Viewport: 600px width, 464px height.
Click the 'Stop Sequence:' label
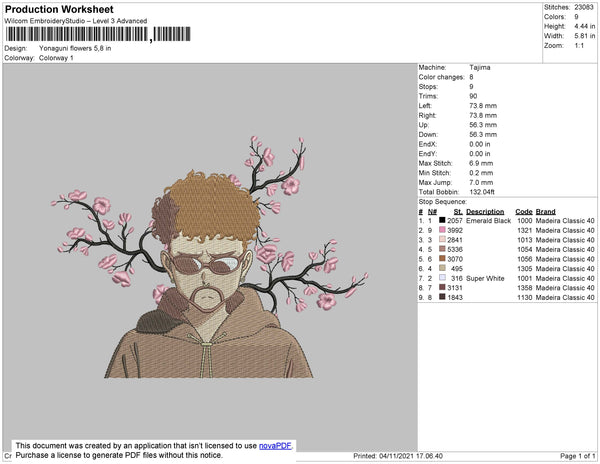point(443,202)
